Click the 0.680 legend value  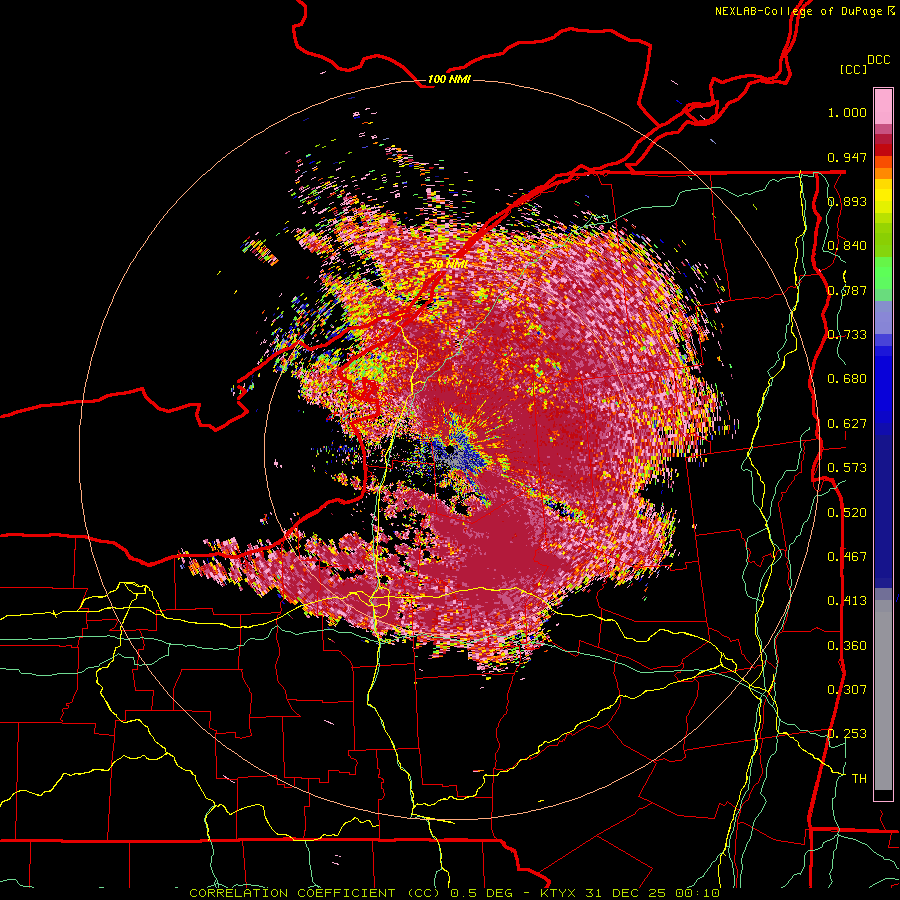(x=847, y=379)
